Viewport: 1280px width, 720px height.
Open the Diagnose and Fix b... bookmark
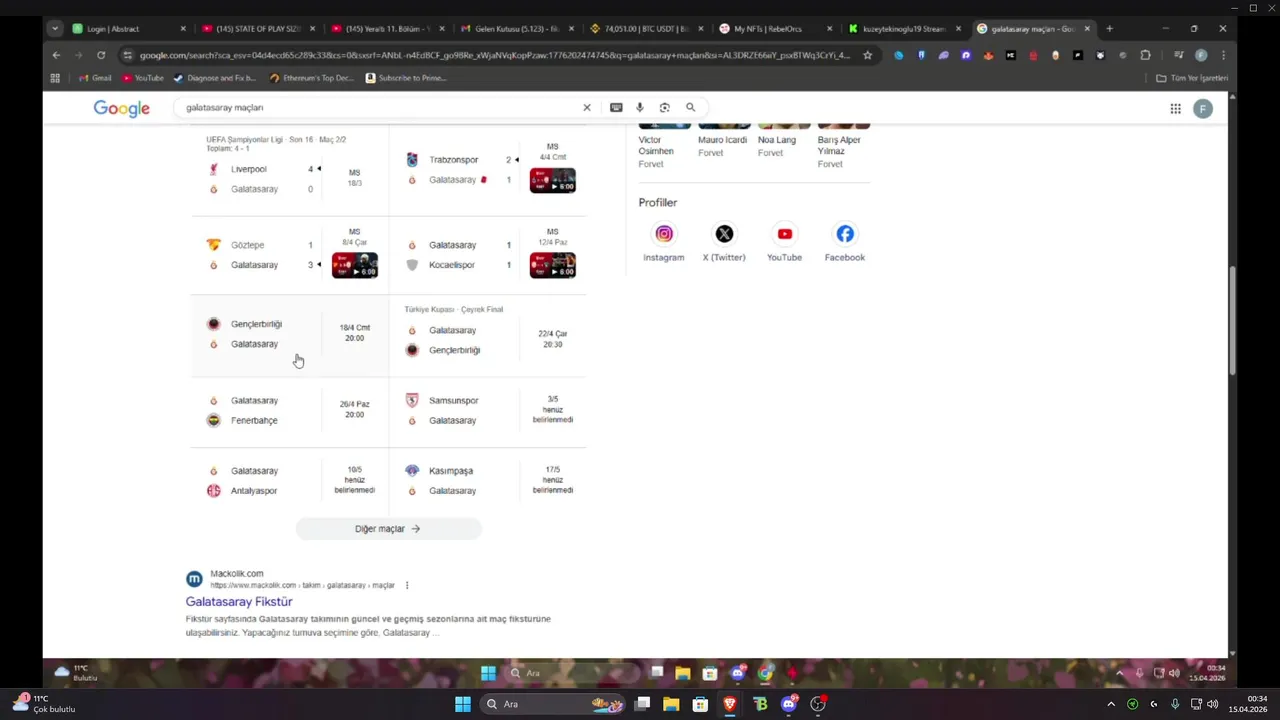point(214,78)
